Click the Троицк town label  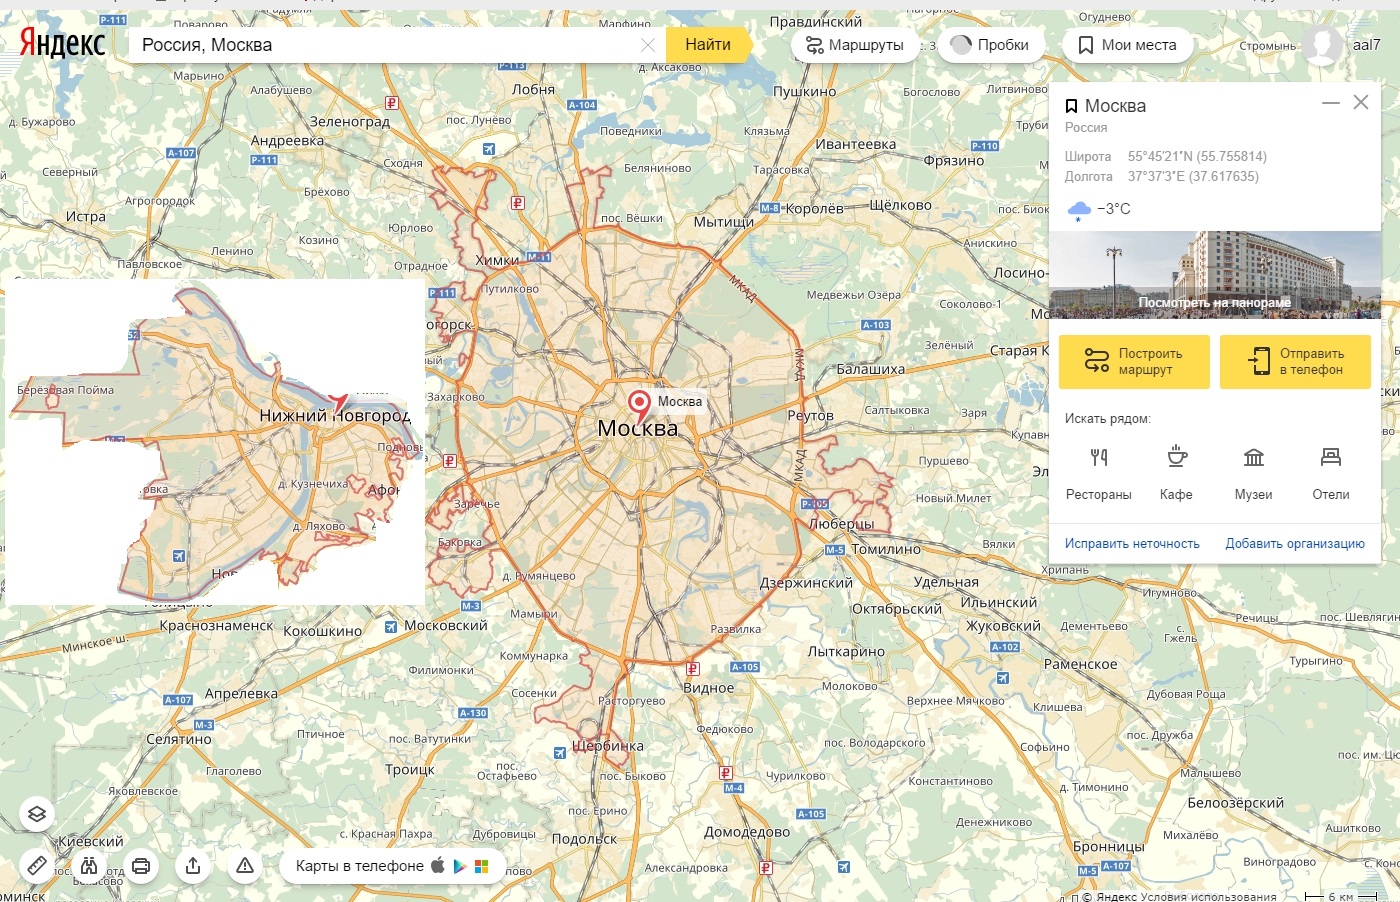click(x=410, y=770)
